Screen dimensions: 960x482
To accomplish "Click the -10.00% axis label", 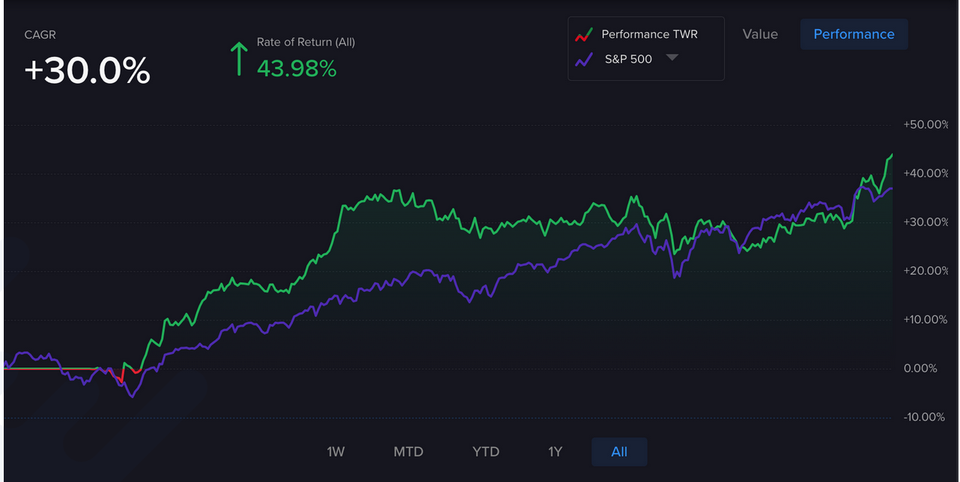I will coord(925,417).
